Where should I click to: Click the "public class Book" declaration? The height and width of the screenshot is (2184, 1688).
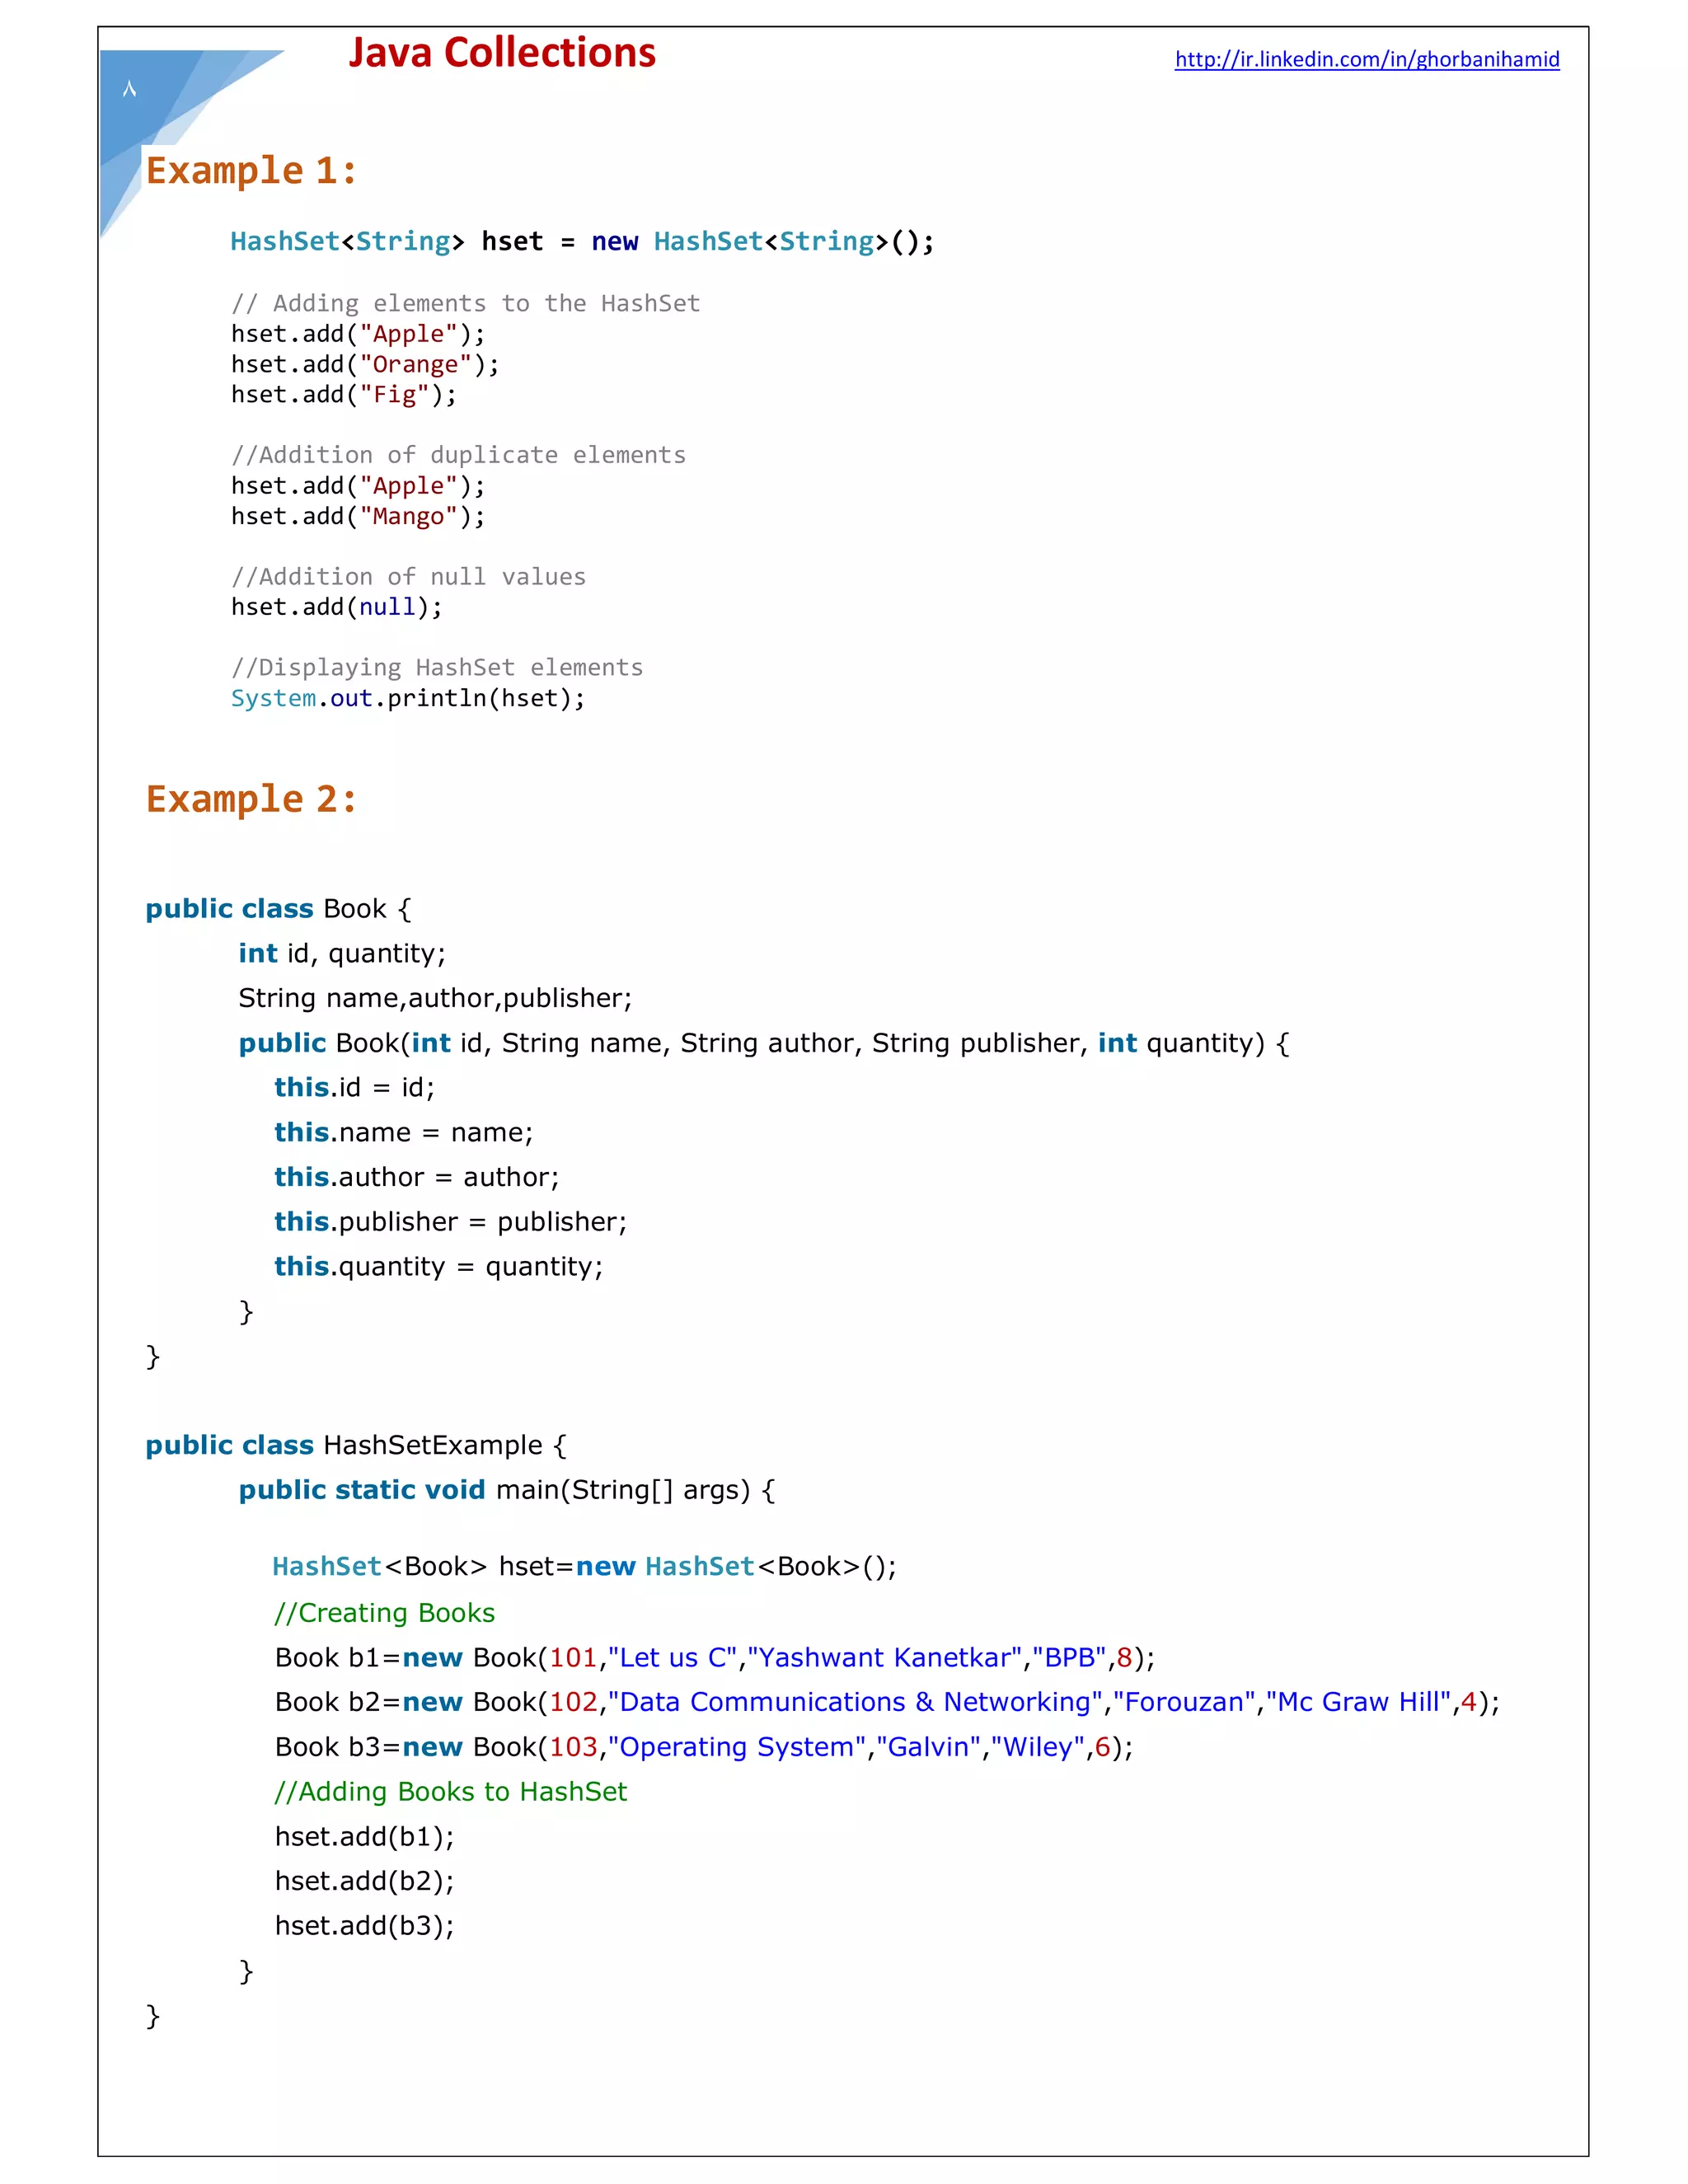278,909
